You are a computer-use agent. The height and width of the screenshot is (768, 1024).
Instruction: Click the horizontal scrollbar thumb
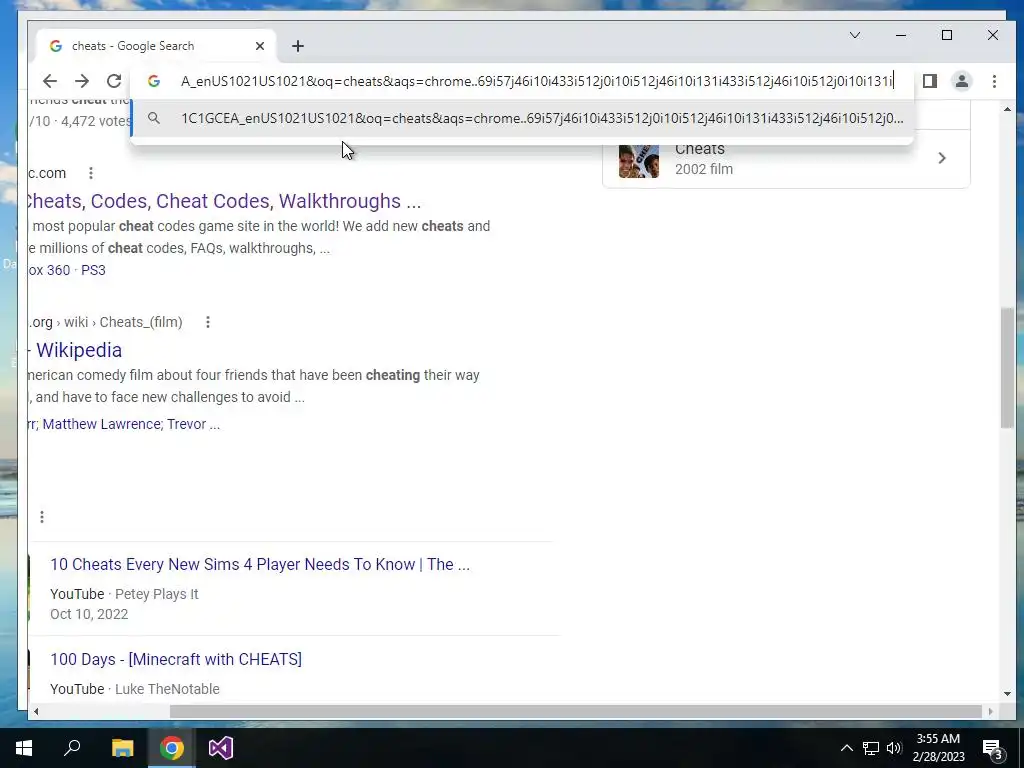click(x=575, y=711)
